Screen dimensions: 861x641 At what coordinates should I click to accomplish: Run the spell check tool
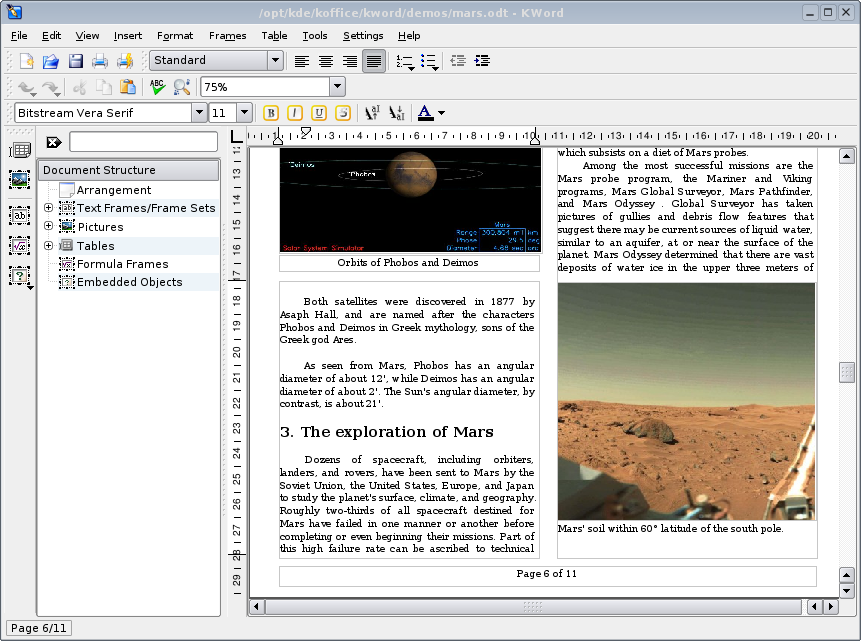point(157,87)
